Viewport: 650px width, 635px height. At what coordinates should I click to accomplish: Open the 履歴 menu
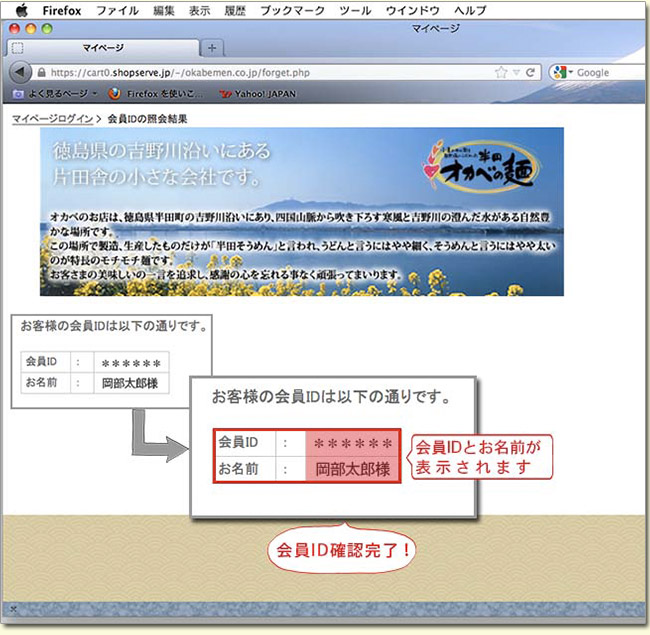tap(236, 10)
